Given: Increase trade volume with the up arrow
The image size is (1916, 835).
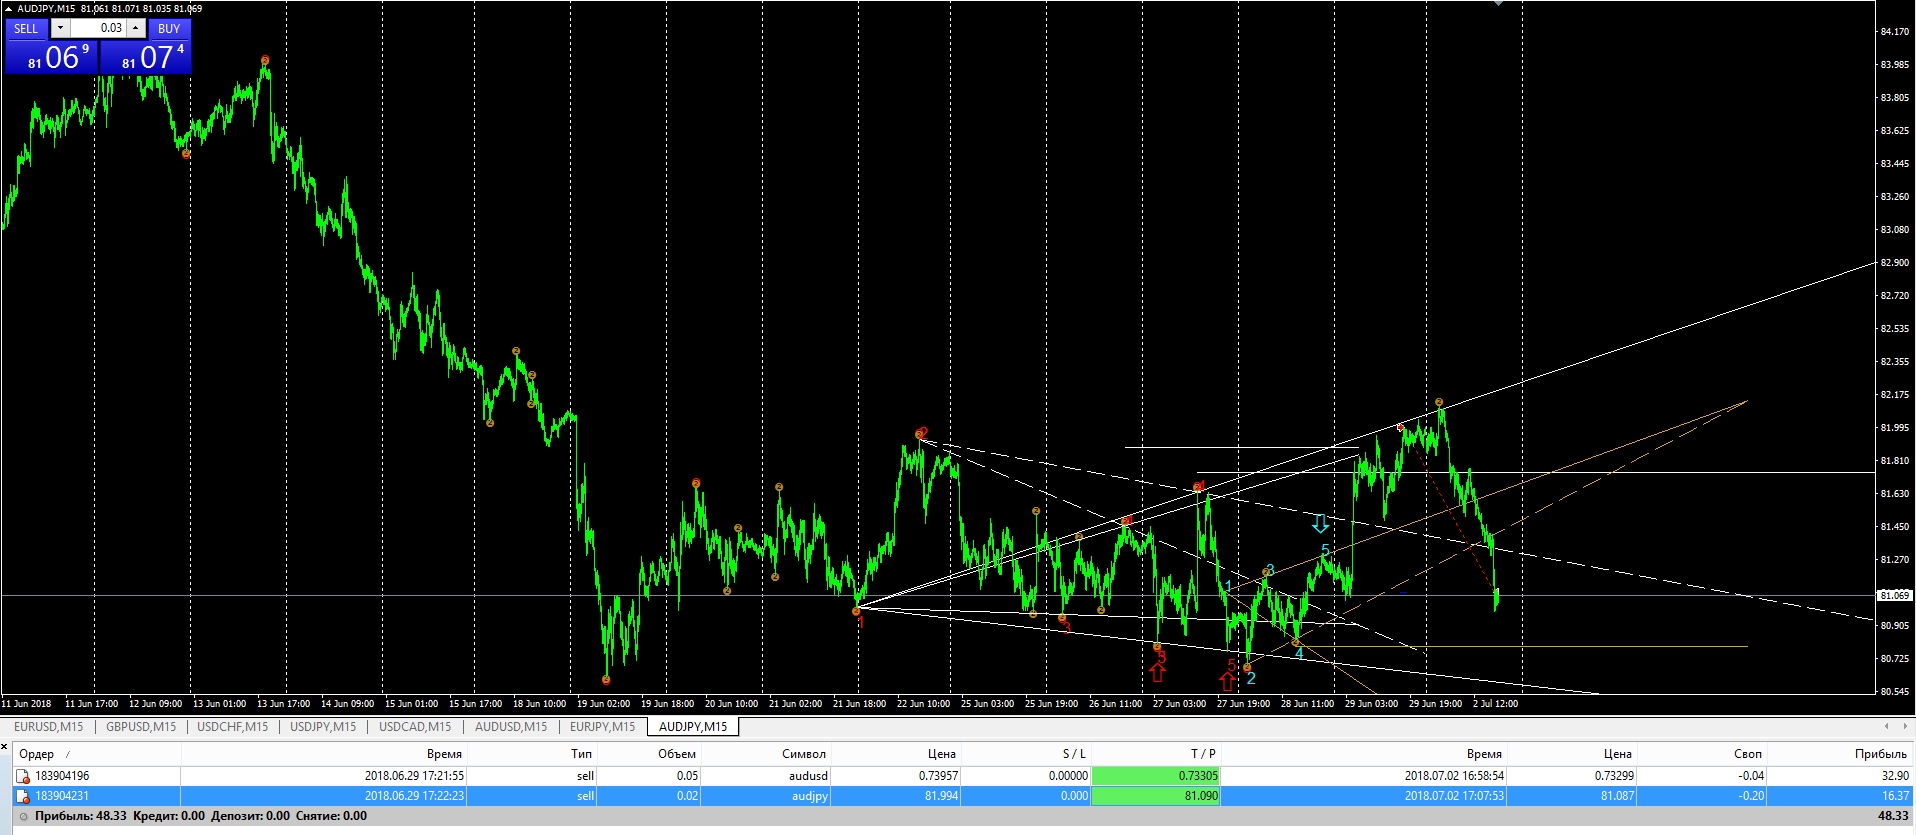Looking at the screenshot, I should [136, 28].
